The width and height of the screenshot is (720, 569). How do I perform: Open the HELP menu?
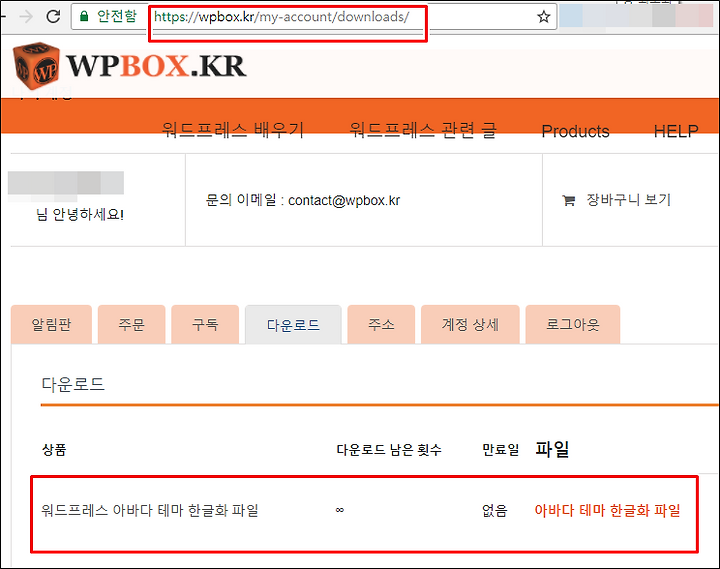[x=676, y=131]
